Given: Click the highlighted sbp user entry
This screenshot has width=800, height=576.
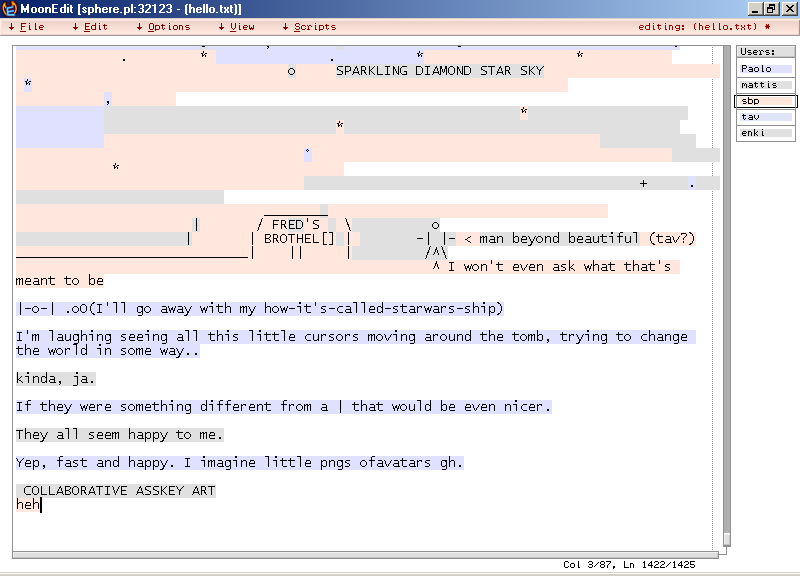Looking at the screenshot, I should 765,101.
